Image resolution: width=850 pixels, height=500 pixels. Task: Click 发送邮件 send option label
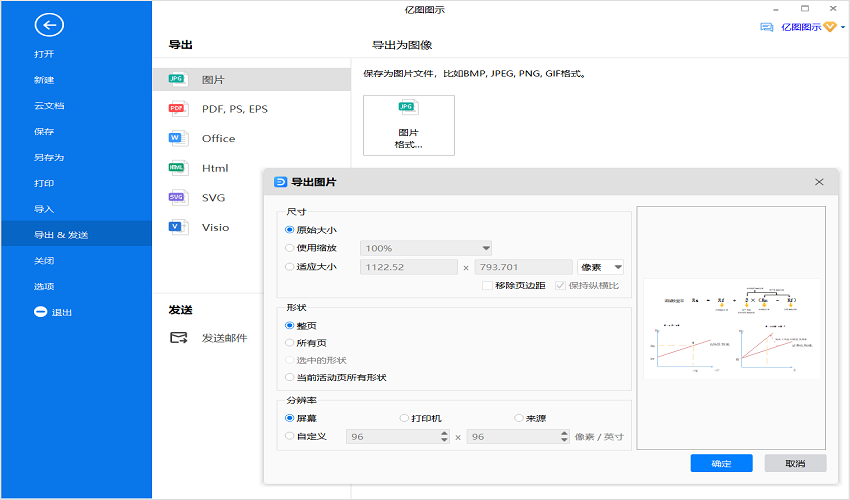click(x=224, y=338)
